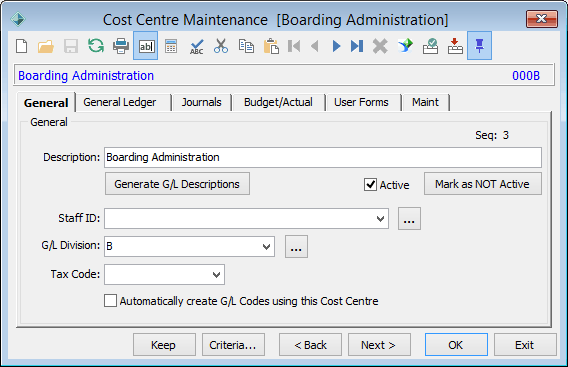
Task: Open the Budget/Actual tab
Action: (x=278, y=102)
